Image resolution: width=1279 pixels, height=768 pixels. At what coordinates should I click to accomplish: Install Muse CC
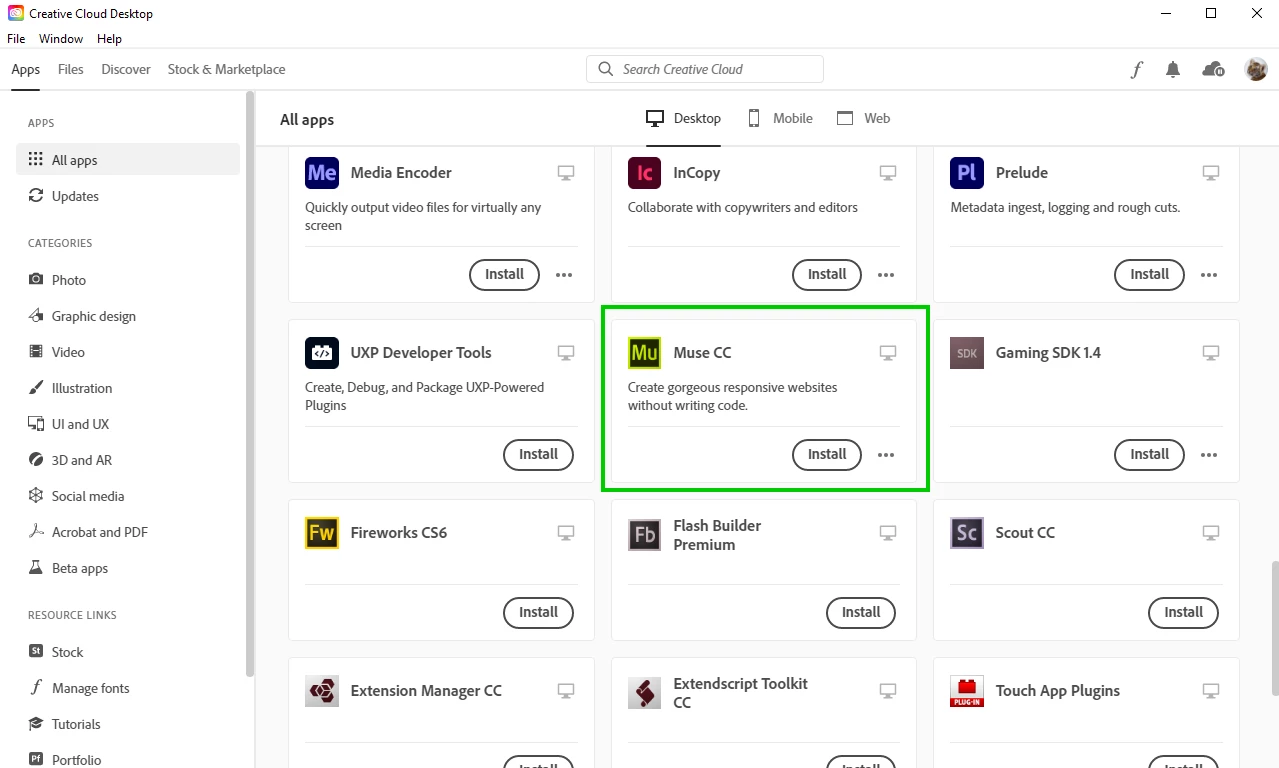coord(827,455)
